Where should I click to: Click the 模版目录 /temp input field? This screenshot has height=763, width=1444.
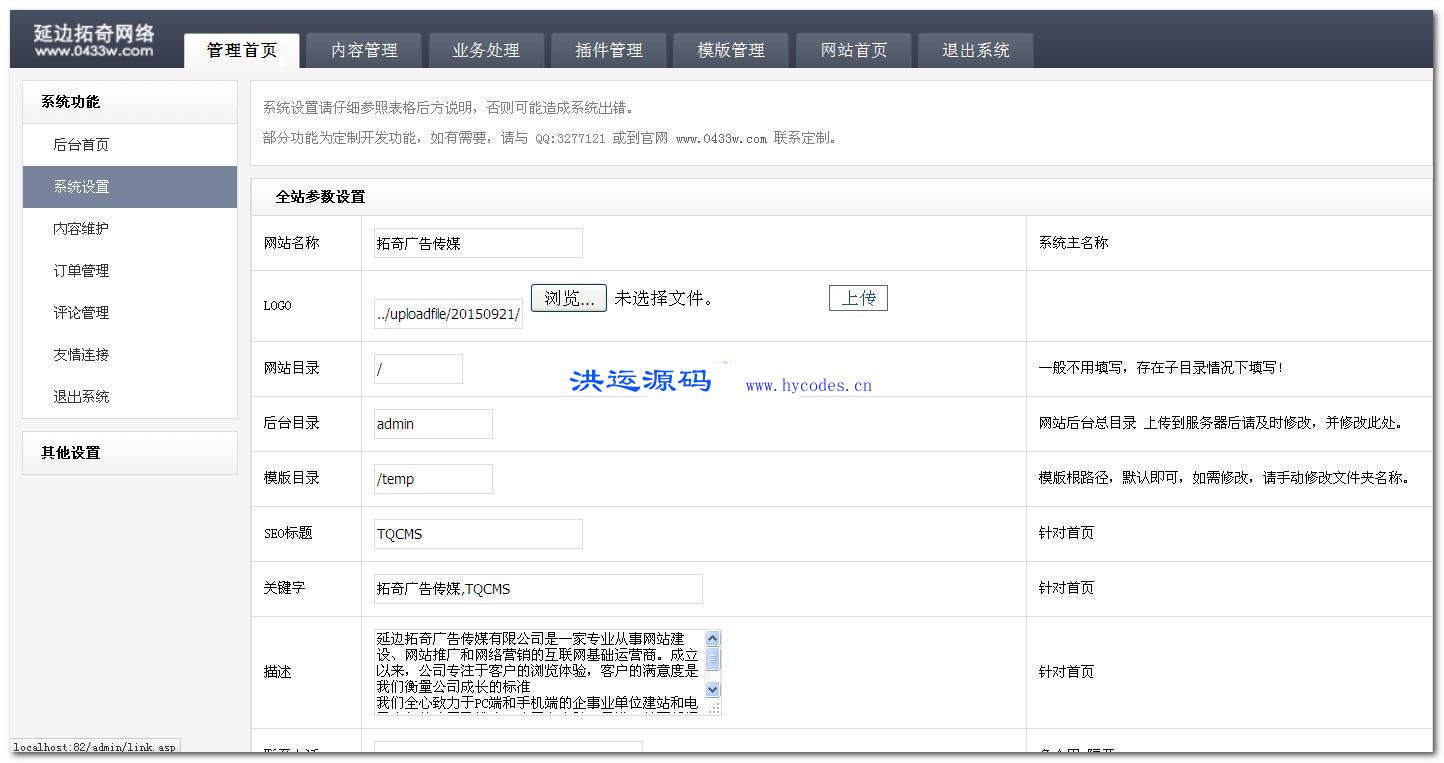tap(433, 479)
